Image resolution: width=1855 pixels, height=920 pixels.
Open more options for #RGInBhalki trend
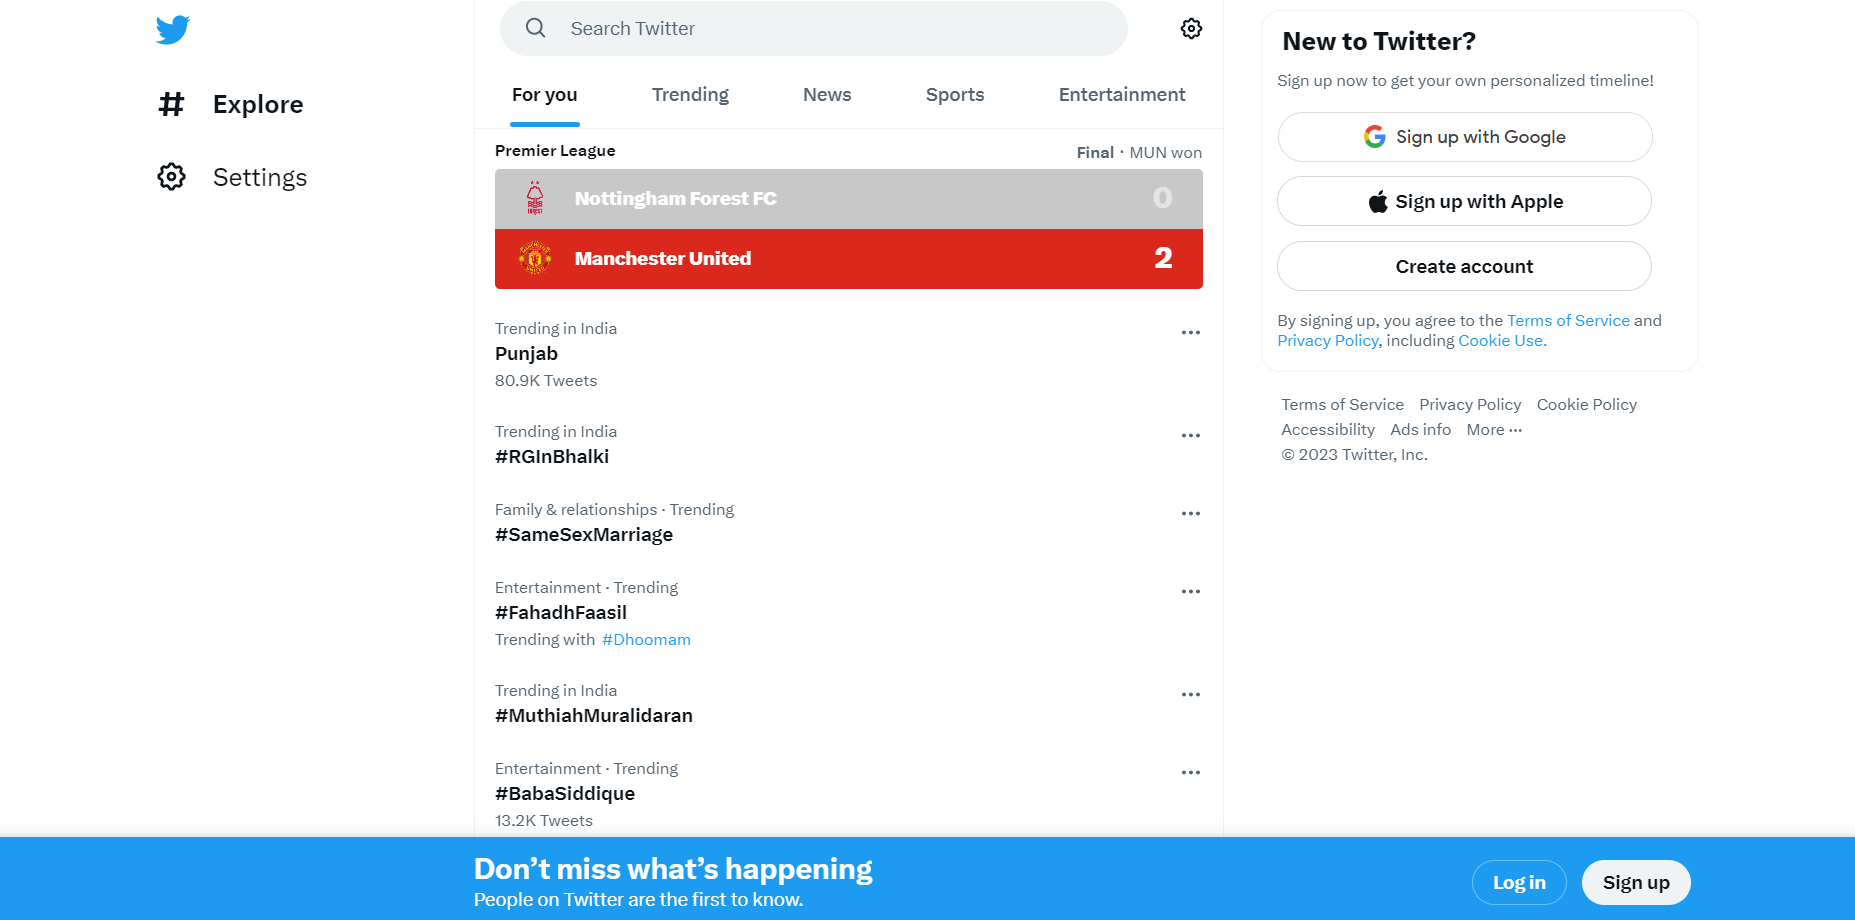tap(1190, 435)
